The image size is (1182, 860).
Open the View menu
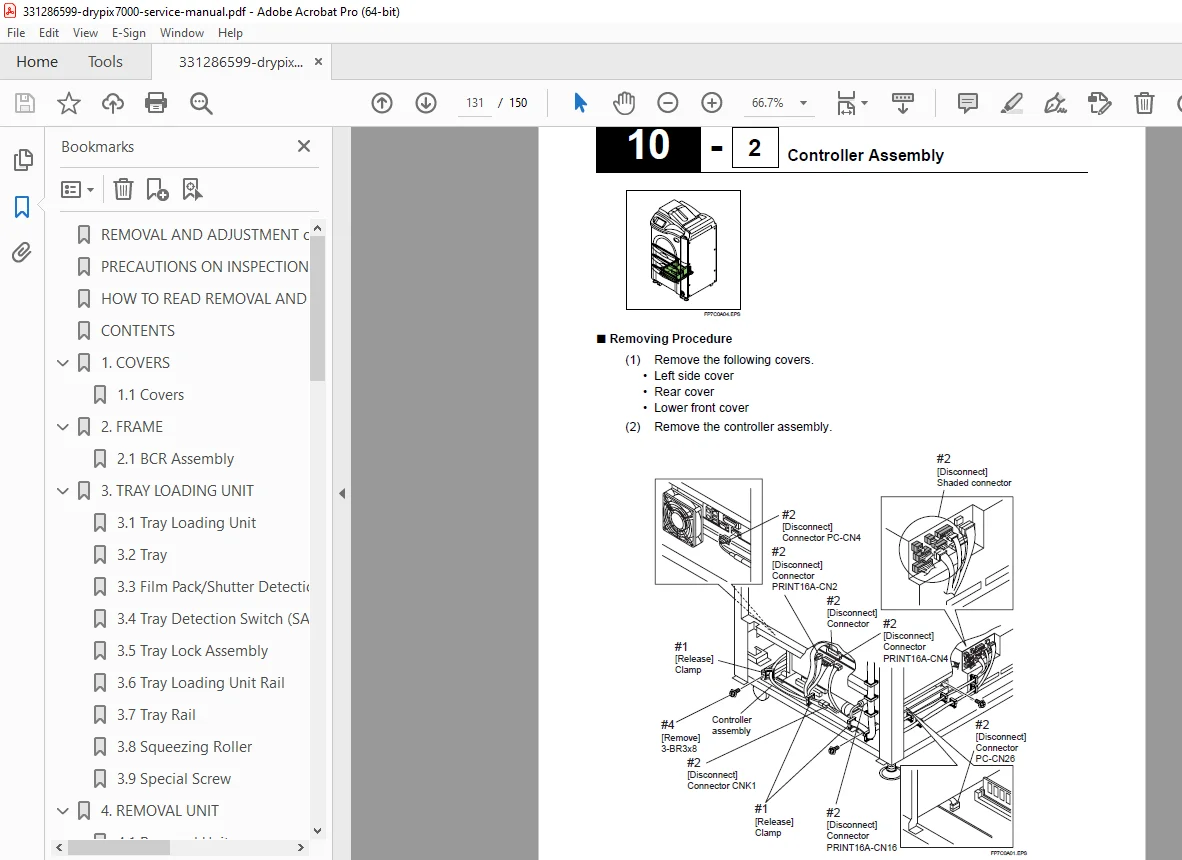point(85,32)
